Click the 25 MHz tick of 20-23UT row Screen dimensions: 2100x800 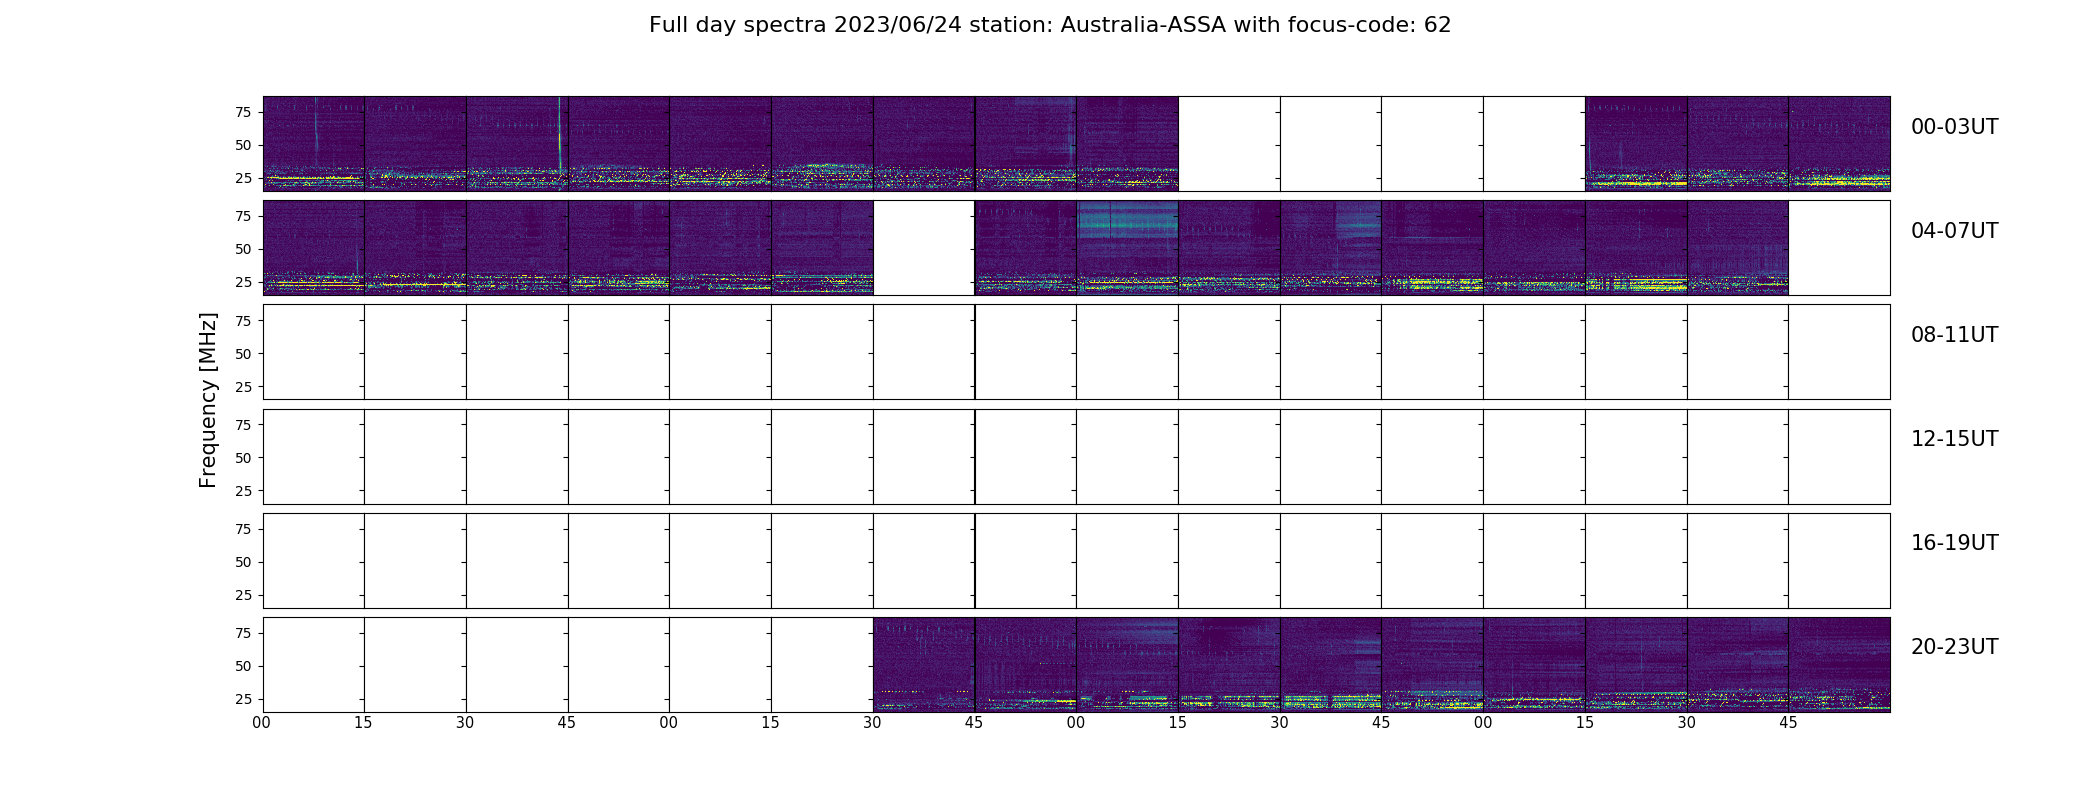coord(243,699)
